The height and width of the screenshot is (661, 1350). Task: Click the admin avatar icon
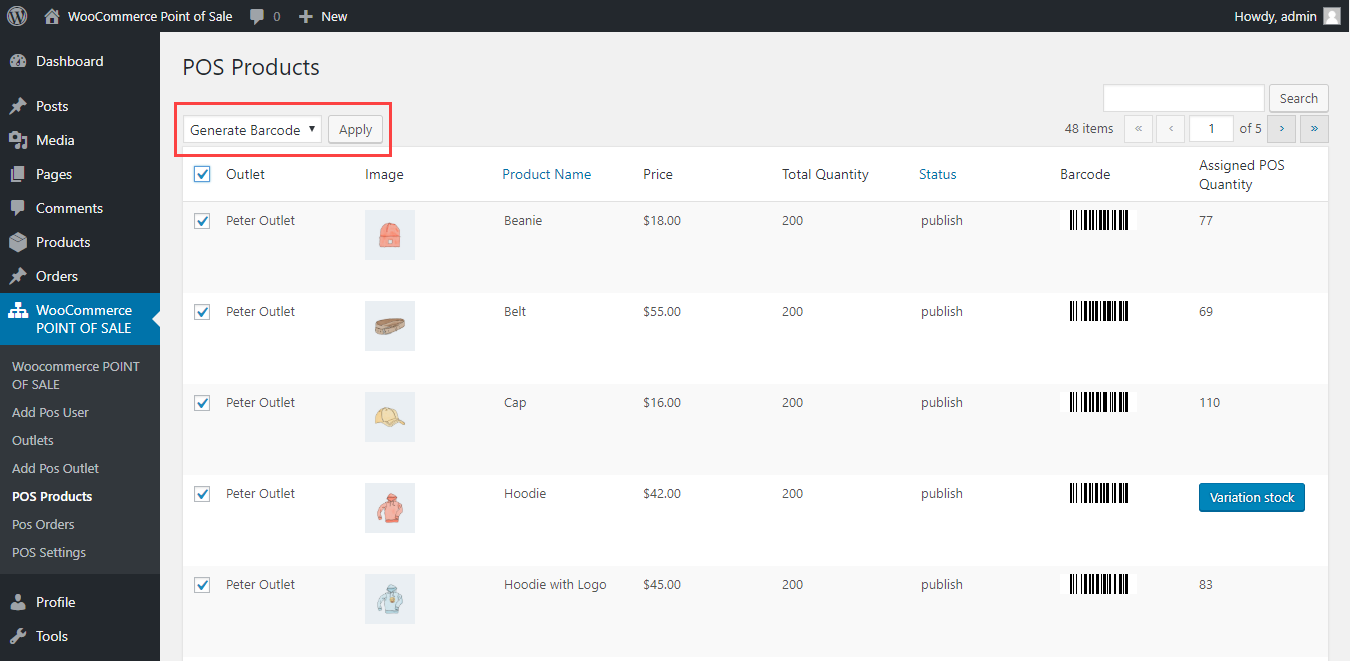[1332, 16]
